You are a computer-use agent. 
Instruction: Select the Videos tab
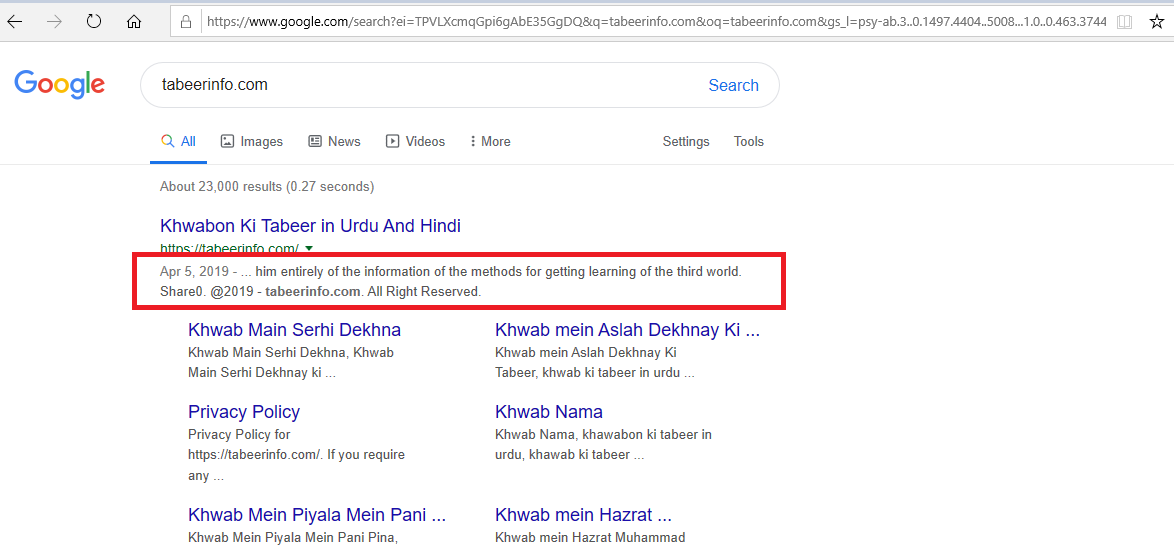pos(415,142)
